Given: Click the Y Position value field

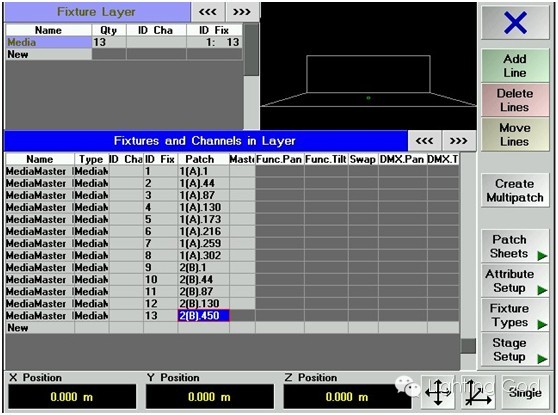Looking at the screenshot, I should tap(210, 396).
